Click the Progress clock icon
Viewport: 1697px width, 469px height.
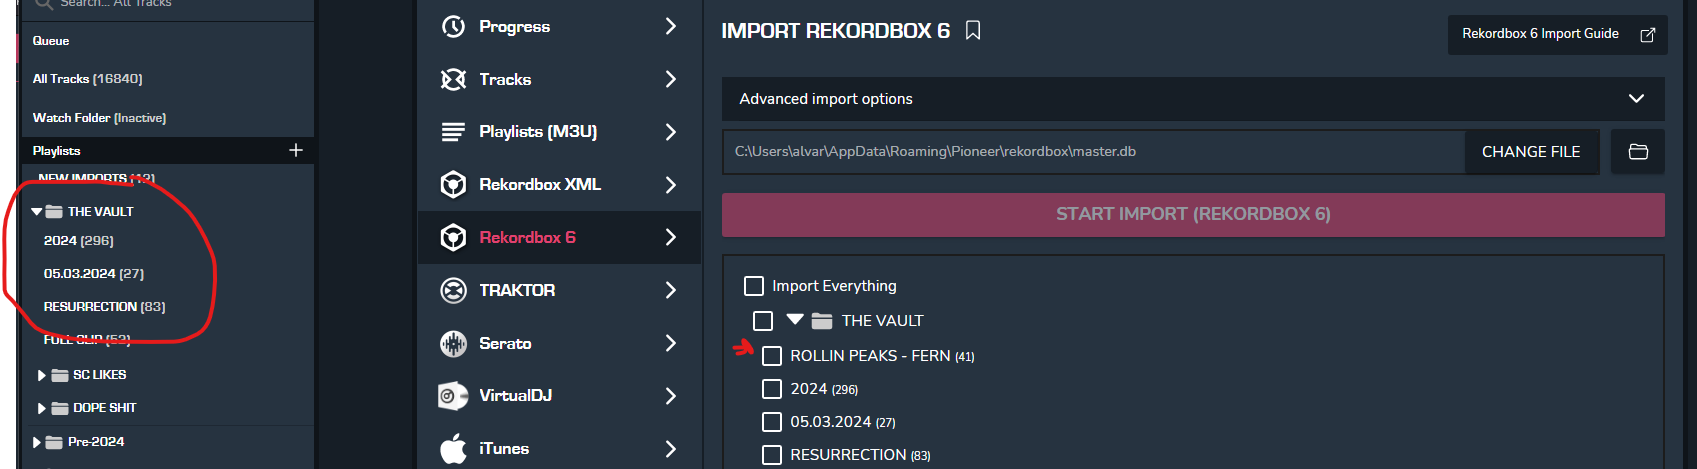(454, 26)
